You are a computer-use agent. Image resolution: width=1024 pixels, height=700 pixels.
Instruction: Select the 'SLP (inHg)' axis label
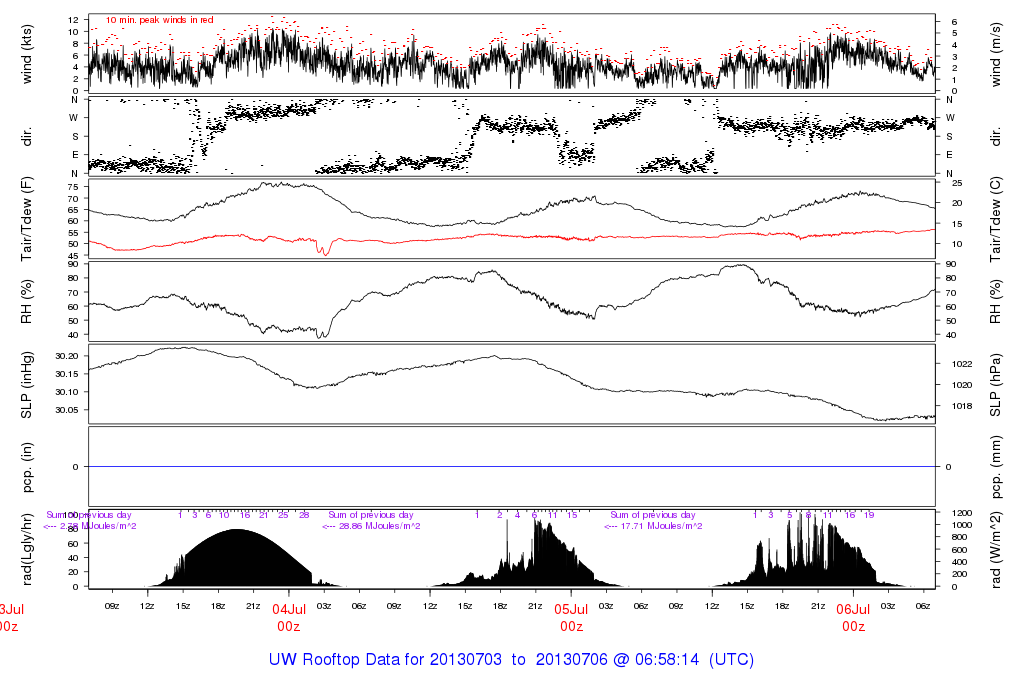point(27,385)
